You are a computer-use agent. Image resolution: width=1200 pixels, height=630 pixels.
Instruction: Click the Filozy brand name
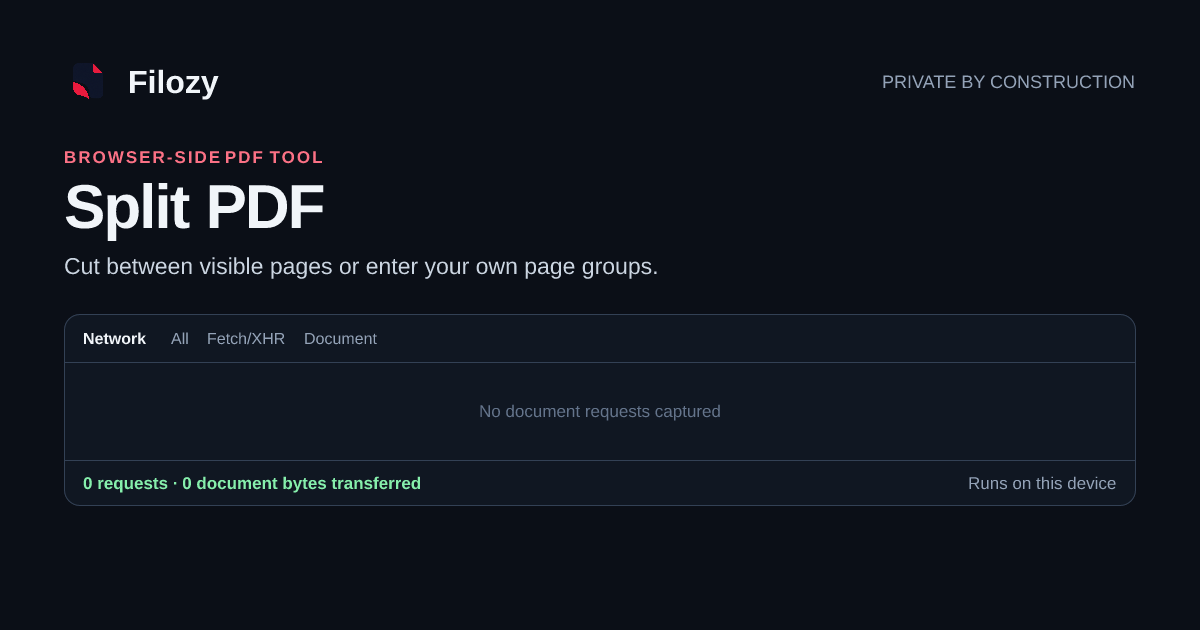(173, 82)
